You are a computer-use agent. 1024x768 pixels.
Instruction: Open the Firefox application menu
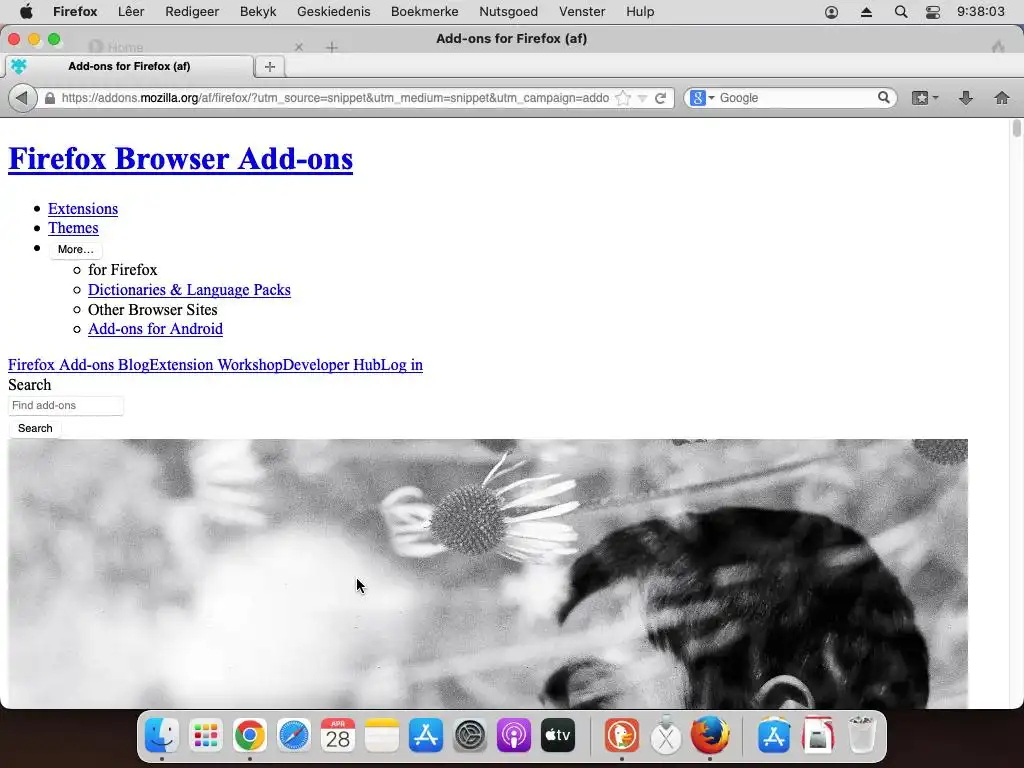coord(75,12)
